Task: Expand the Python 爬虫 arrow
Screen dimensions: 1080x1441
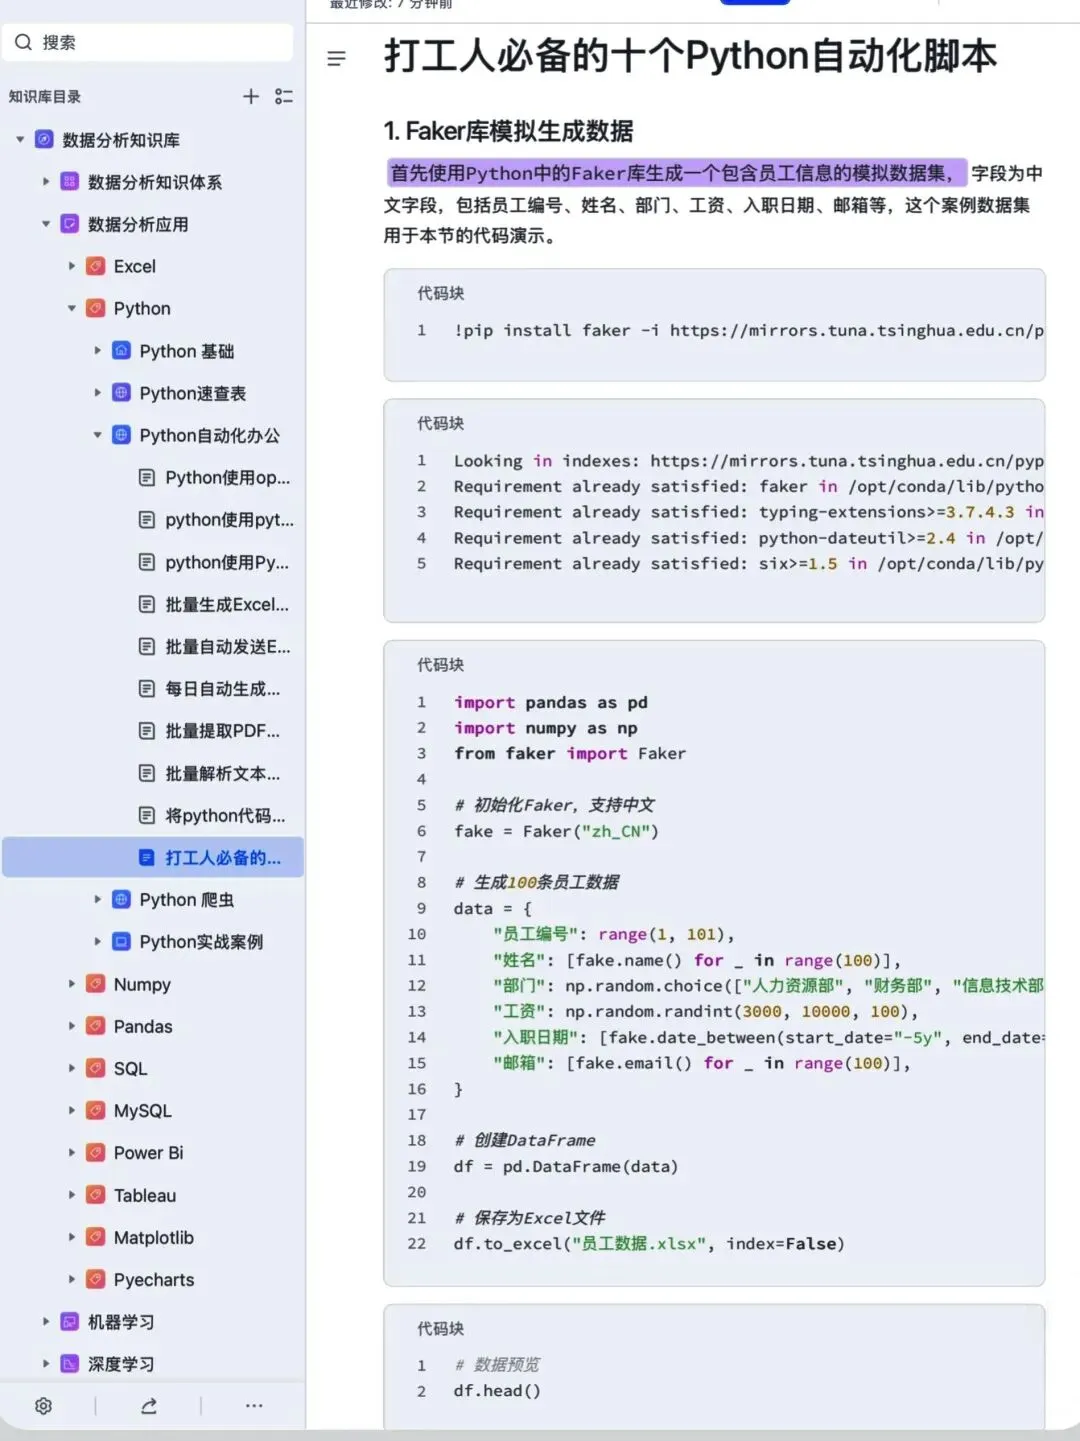Action: 98,899
